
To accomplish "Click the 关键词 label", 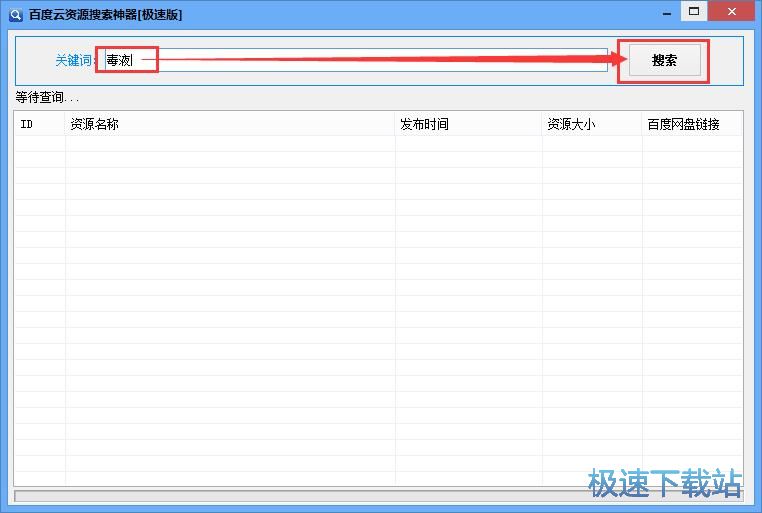I will [x=74, y=60].
